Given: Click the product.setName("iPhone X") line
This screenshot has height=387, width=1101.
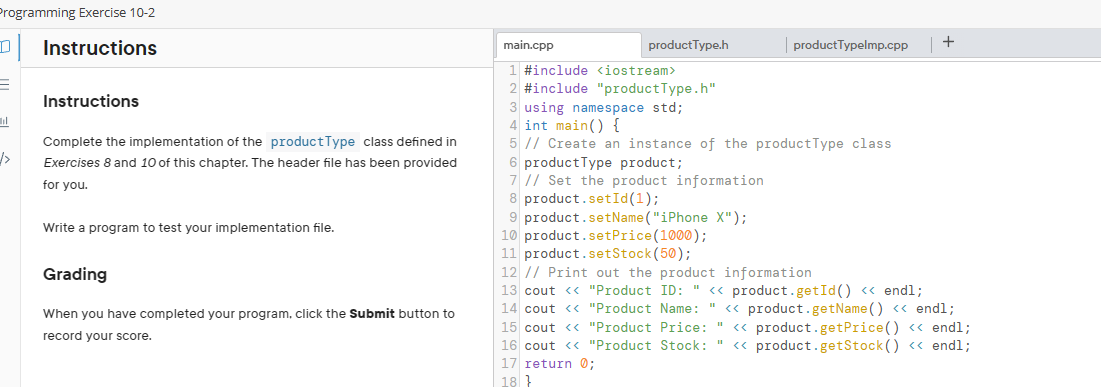Looking at the screenshot, I should (636, 217).
